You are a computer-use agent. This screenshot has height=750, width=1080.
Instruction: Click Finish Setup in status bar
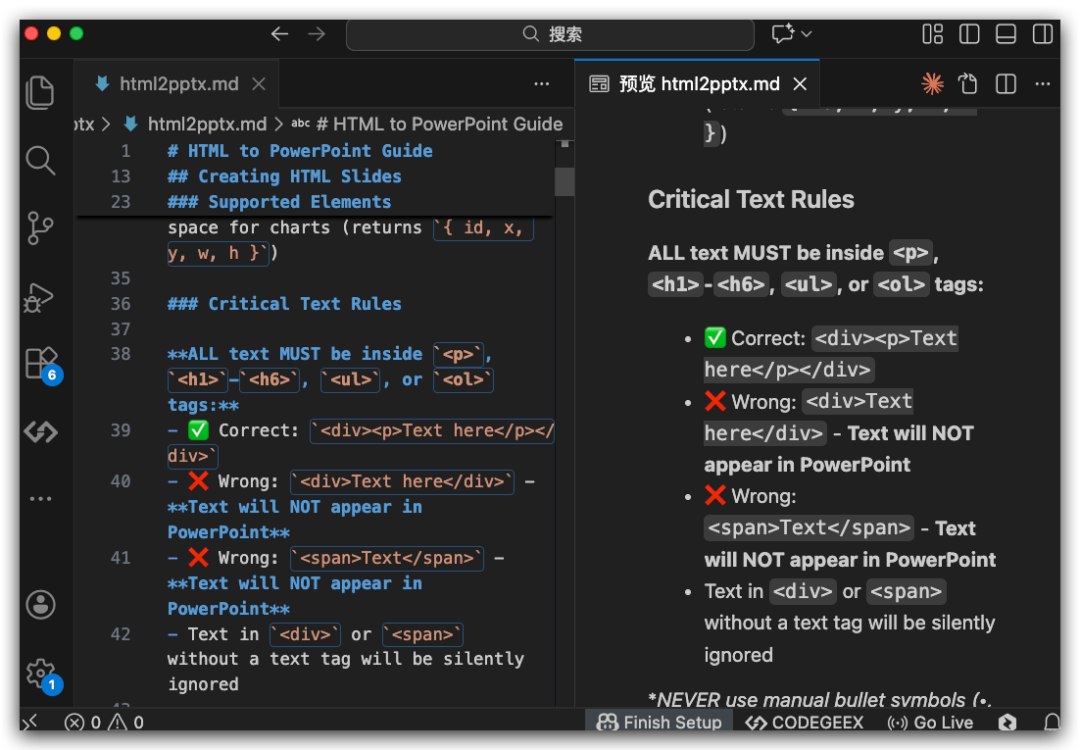pyautogui.click(x=660, y=722)
